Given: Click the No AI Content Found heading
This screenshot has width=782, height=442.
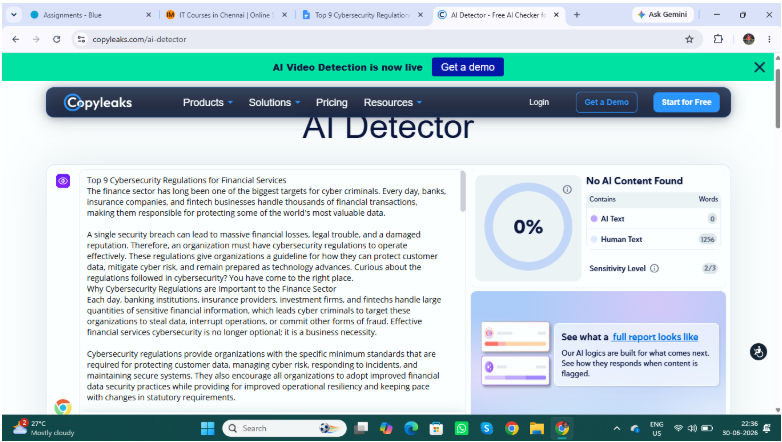Looking at the screenshot, I should click(x=634, y=181).
